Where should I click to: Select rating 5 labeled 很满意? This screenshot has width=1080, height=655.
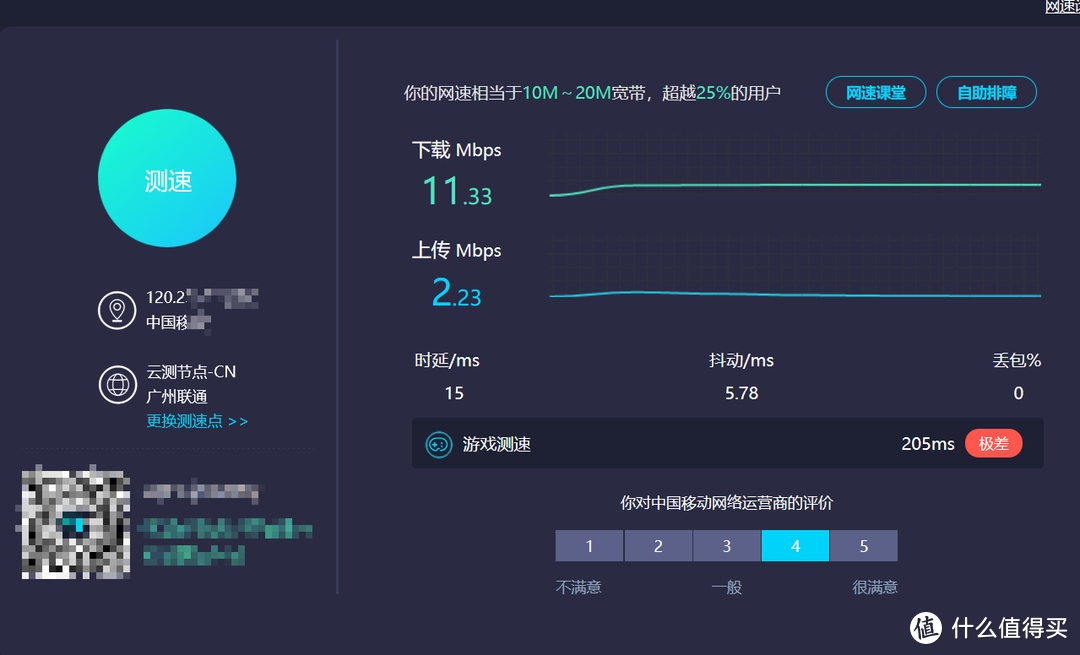tap(863, 545)
